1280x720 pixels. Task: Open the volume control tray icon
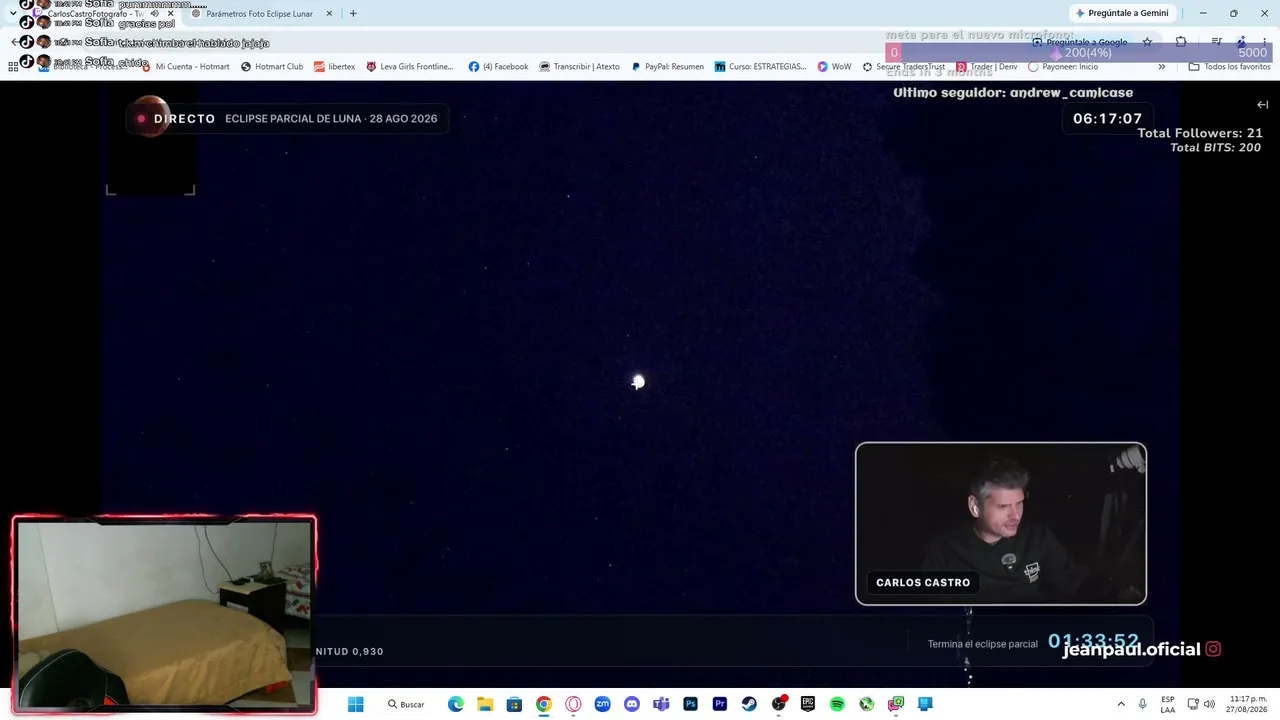click(1209, 704)
